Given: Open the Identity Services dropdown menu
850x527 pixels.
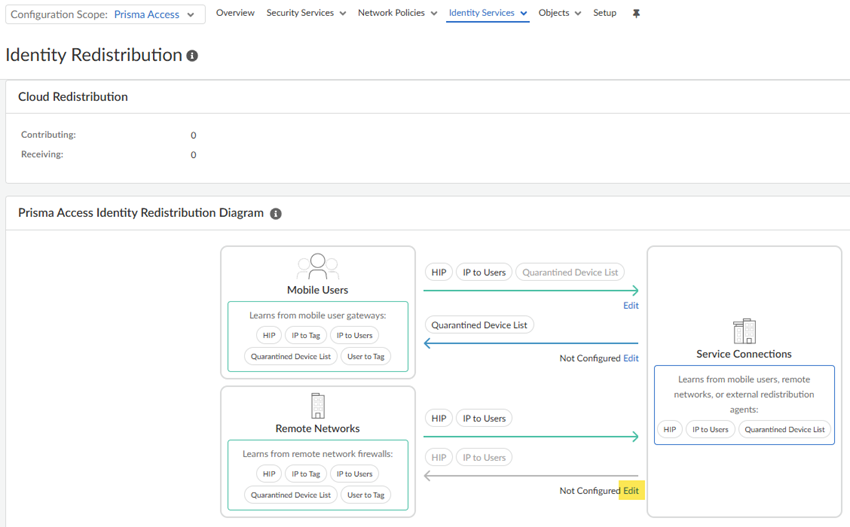Looking at the screenshot, I should (x=487, y=13).
